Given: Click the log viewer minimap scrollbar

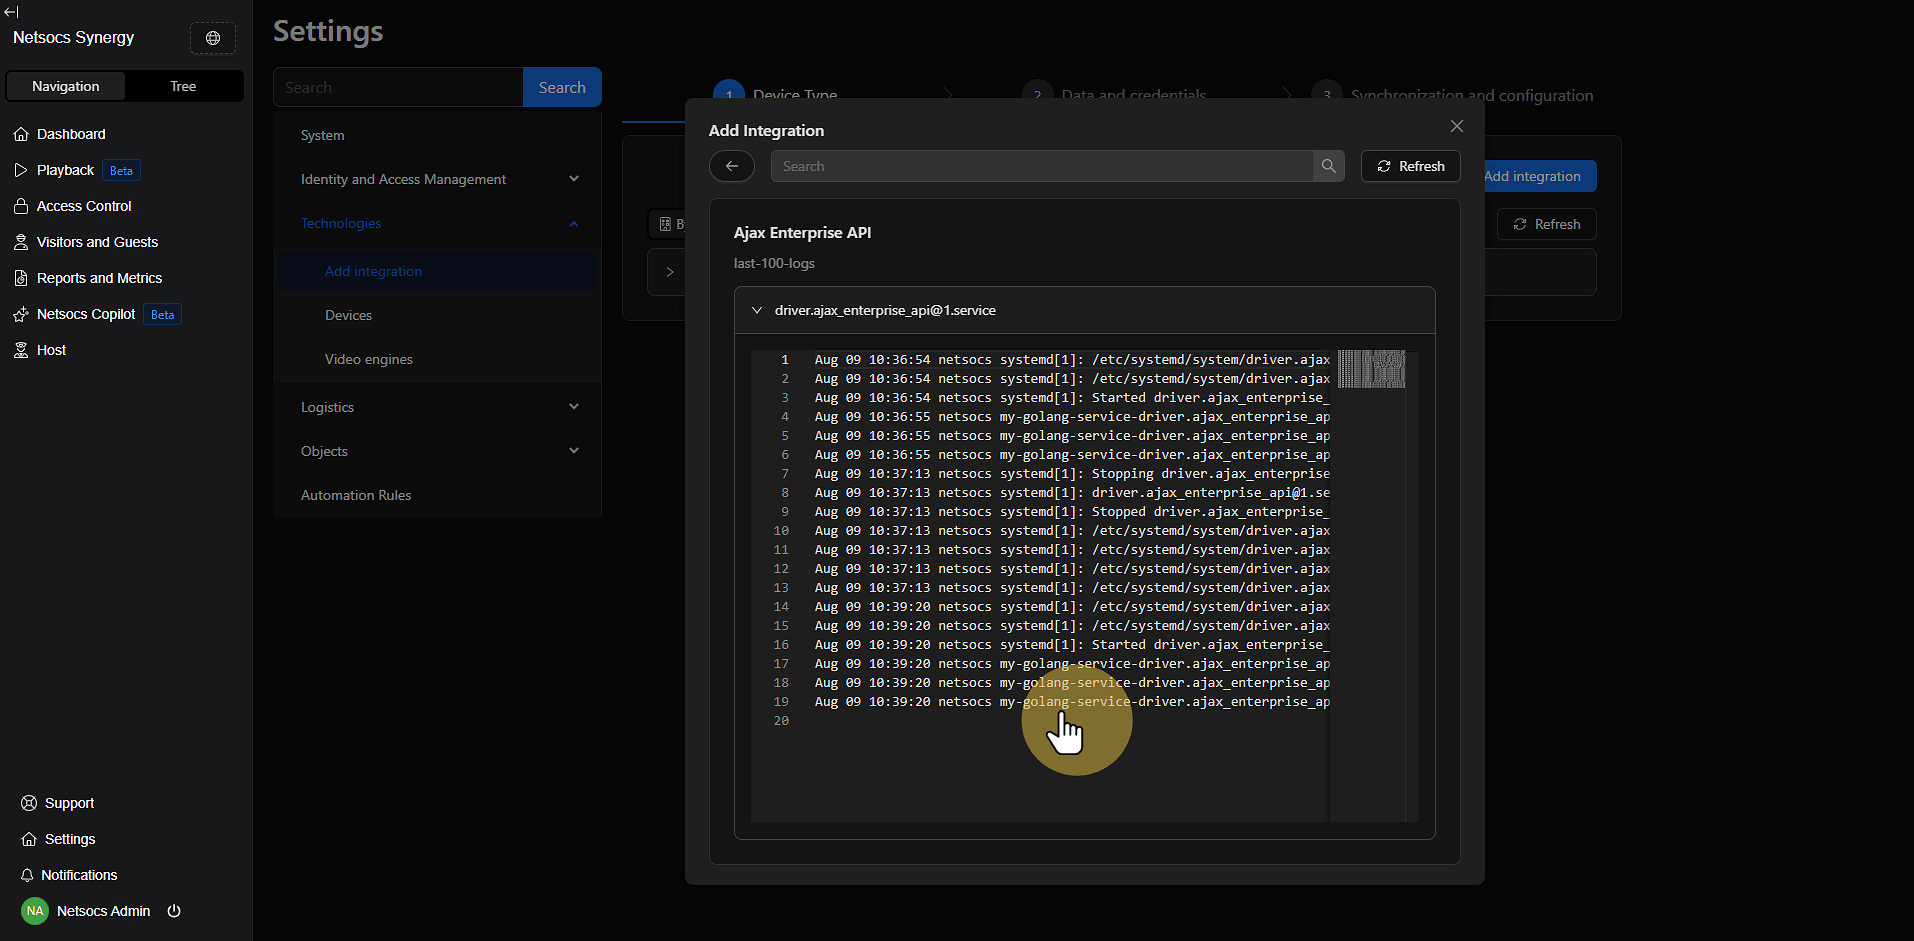Looking at the screenshot, I should pyautogui.click(x=1371, y=369).
